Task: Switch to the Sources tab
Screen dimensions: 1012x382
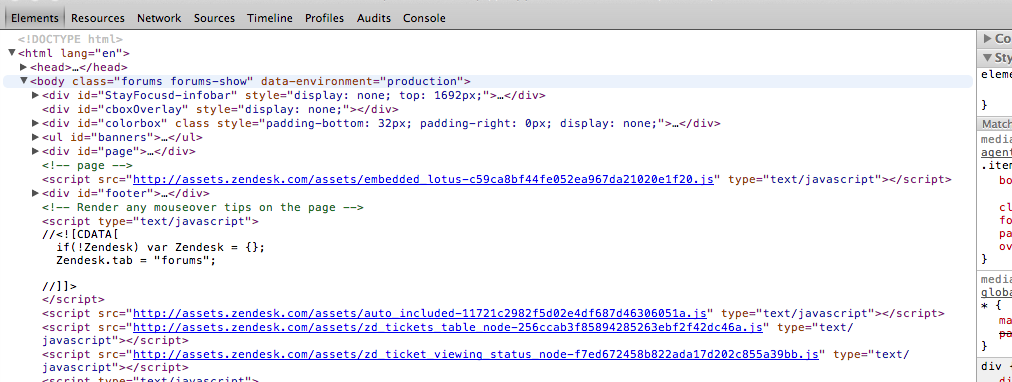Action: (214, 18)
